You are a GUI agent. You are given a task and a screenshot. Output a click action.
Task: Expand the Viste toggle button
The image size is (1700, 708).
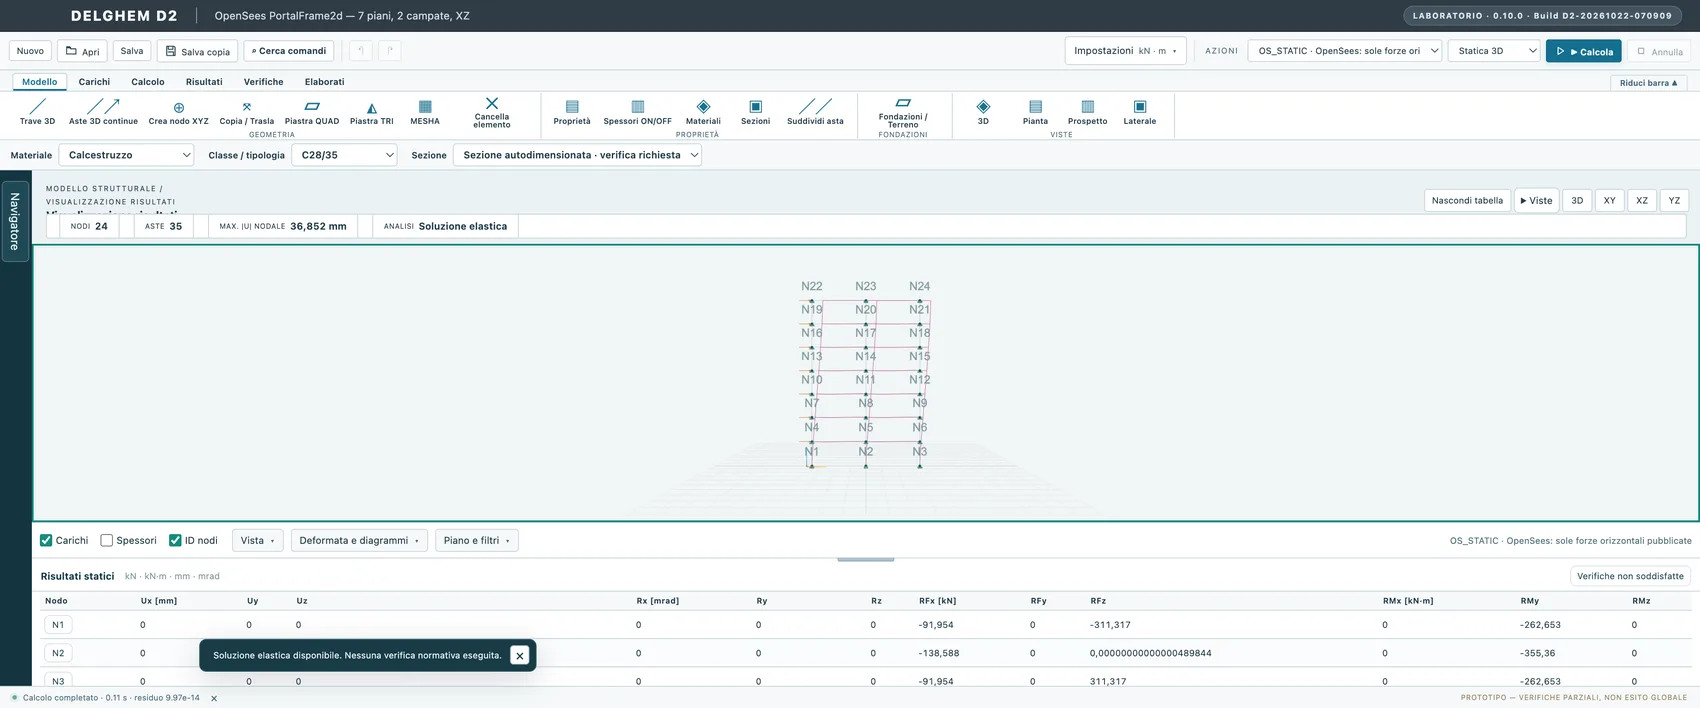click(1536, 200)
